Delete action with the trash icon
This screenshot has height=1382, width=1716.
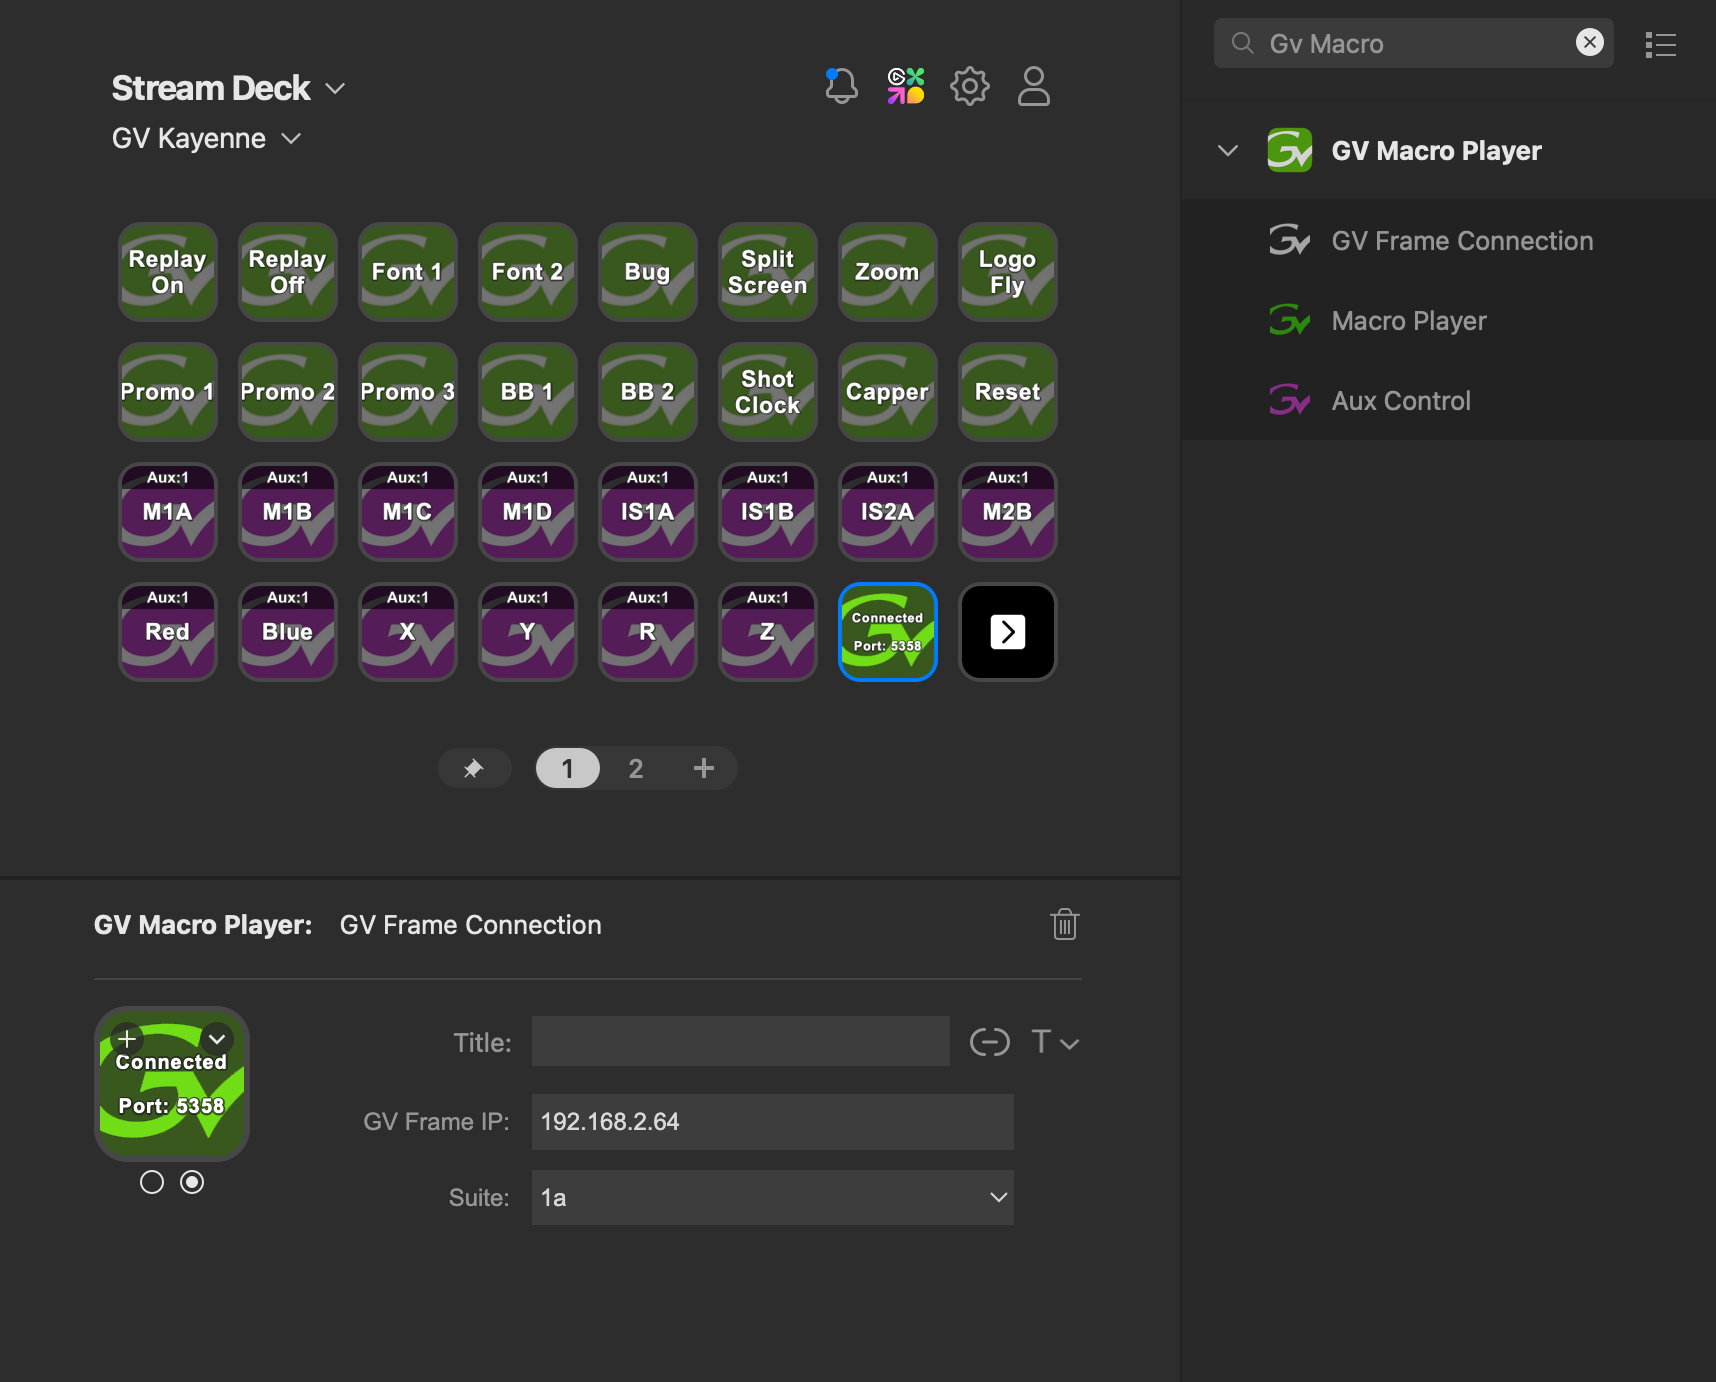click(1065, 924)
